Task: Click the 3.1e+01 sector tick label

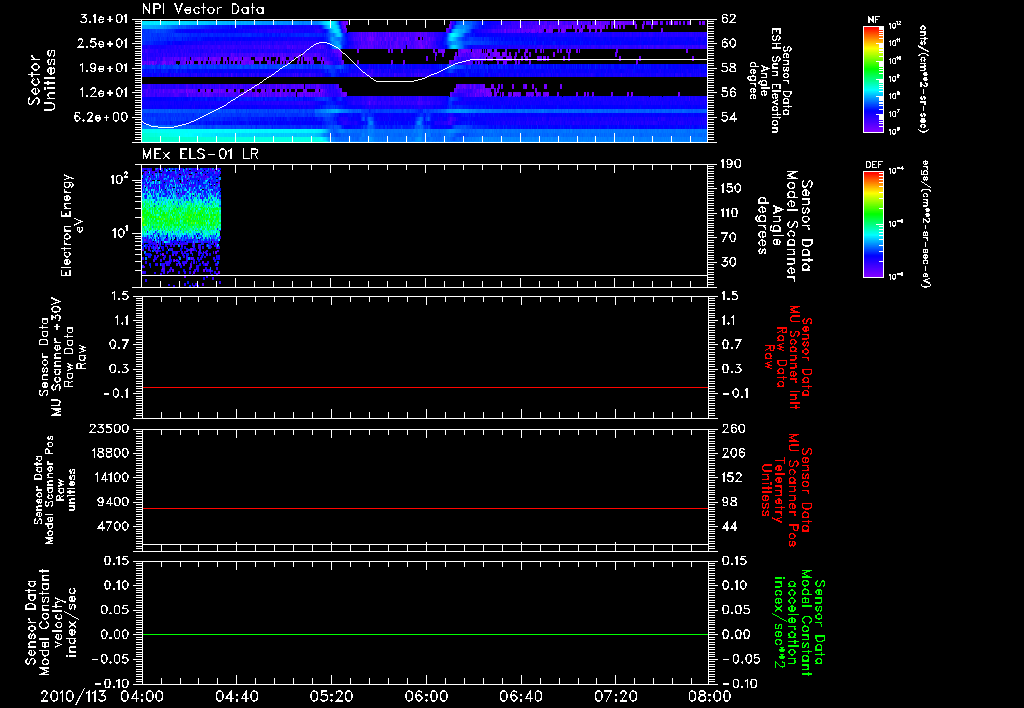Action: [104, 19]
